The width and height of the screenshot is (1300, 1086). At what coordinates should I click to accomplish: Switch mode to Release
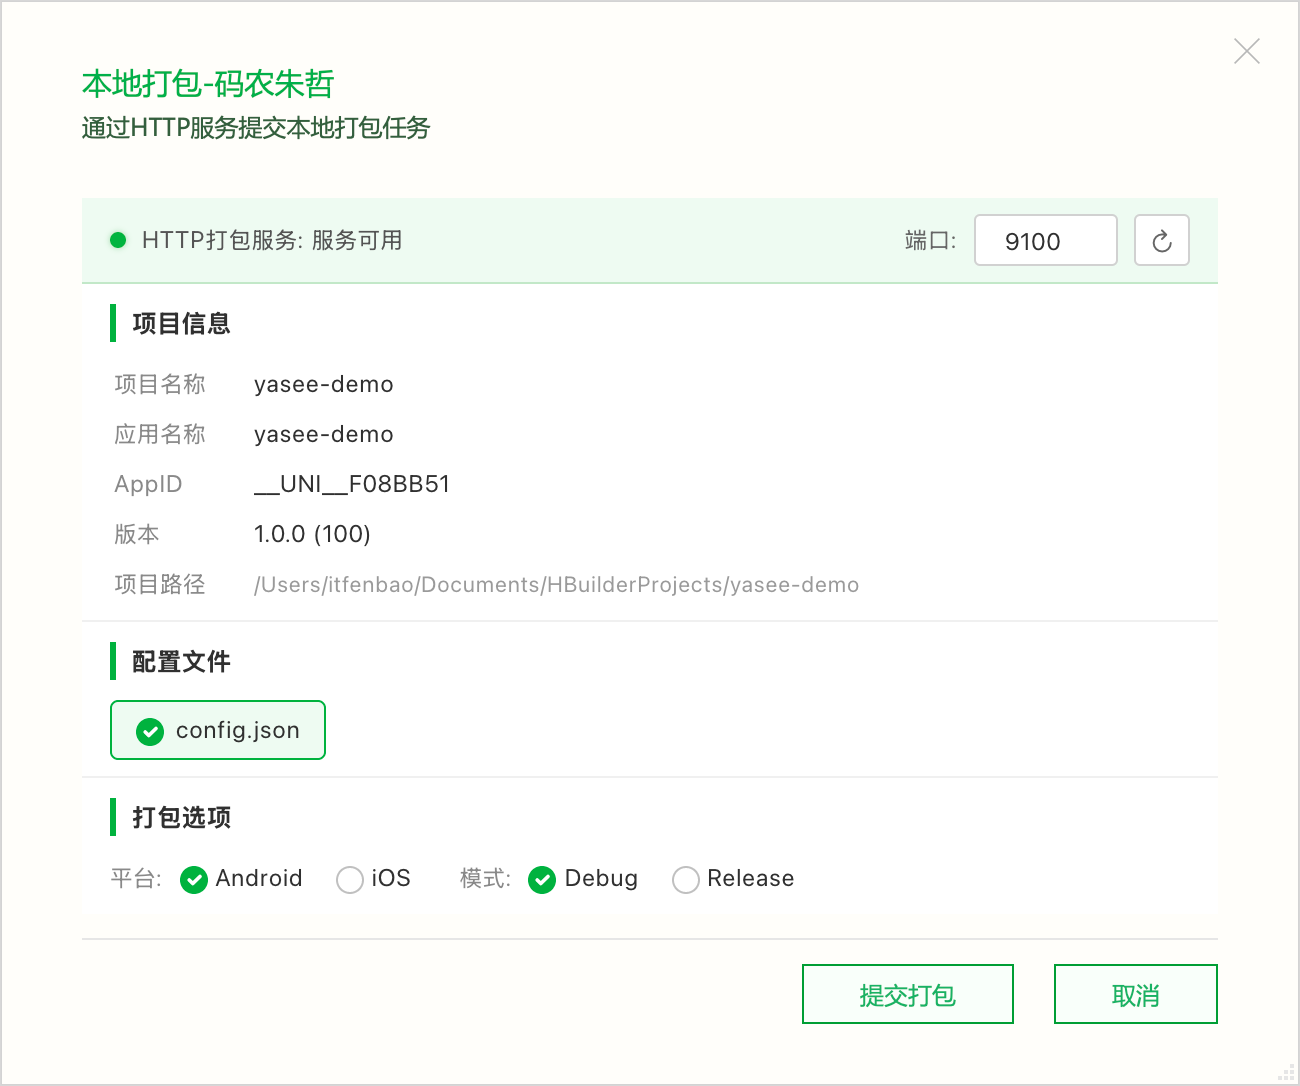click(x=686, y=879)
